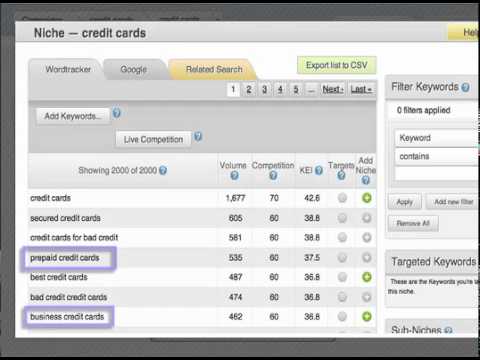Go to results page 3

click(x=264, y=89)
